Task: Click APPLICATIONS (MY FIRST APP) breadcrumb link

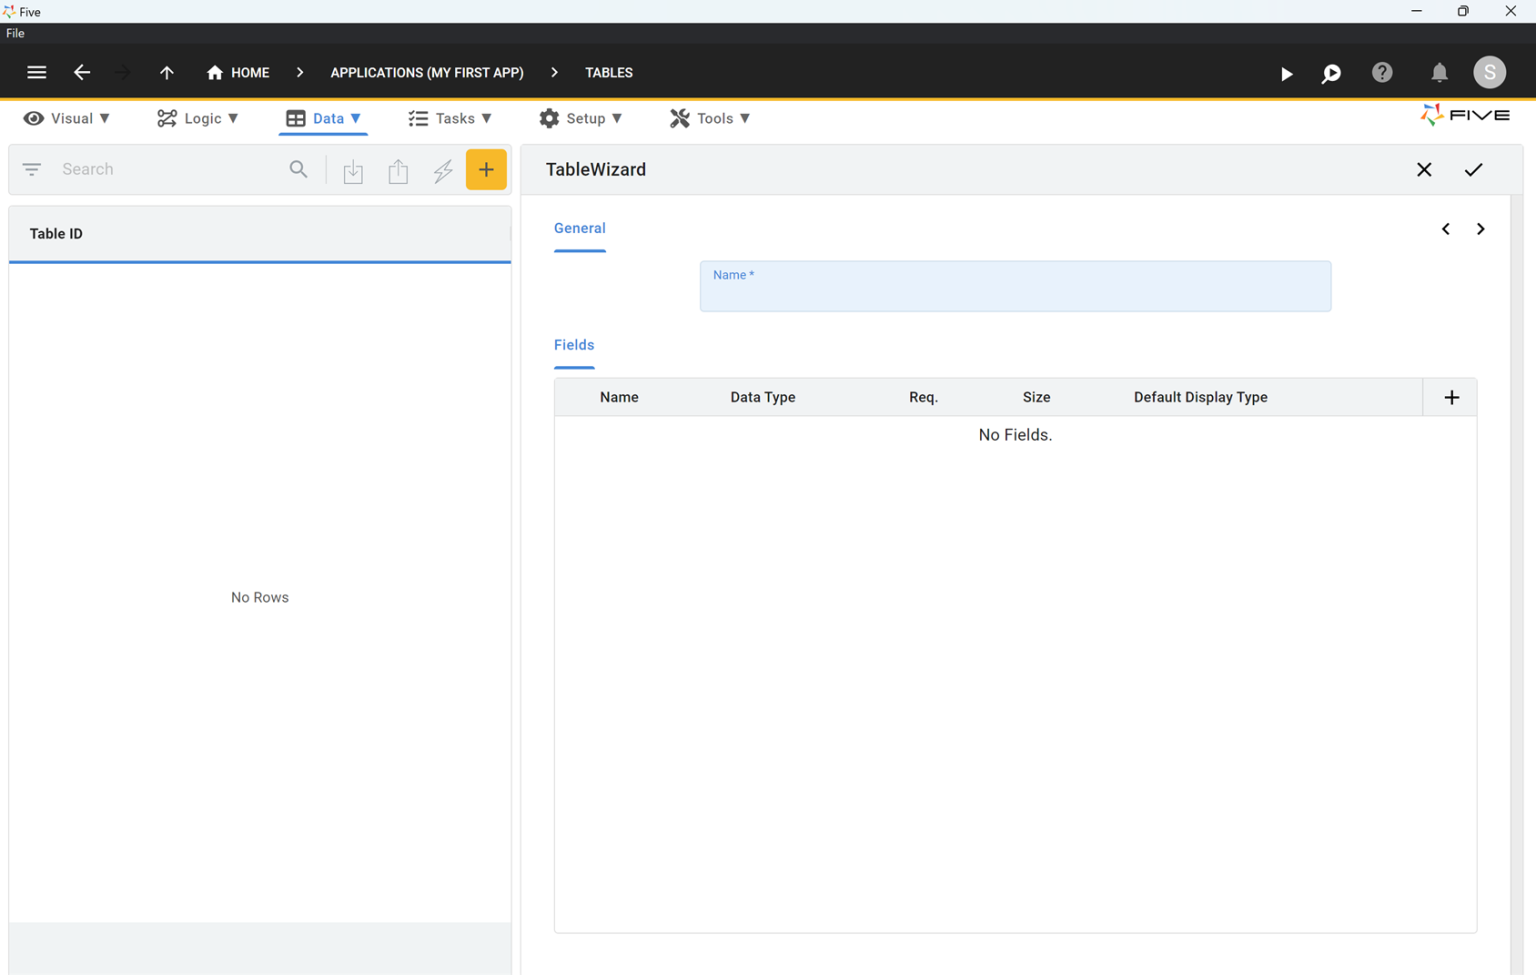Action: click(427, 72)
